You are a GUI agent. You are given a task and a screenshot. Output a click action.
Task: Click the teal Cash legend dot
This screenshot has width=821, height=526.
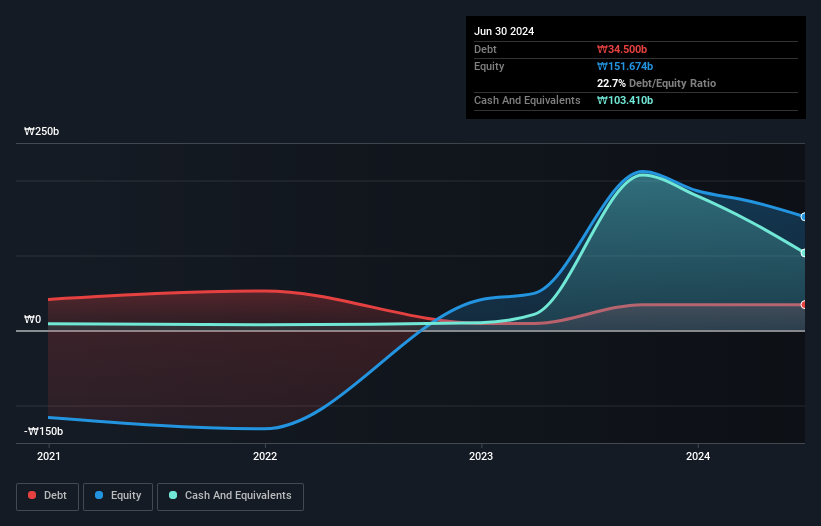(173, 495)
